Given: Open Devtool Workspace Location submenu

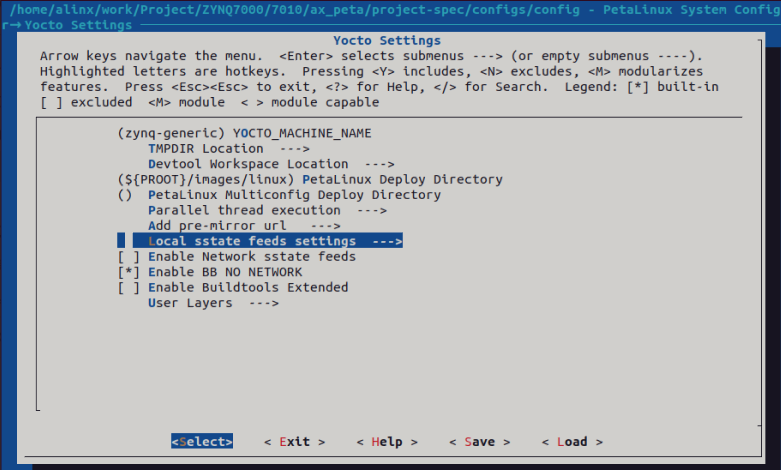Looking at the screenshot, I should click(271, 164).
